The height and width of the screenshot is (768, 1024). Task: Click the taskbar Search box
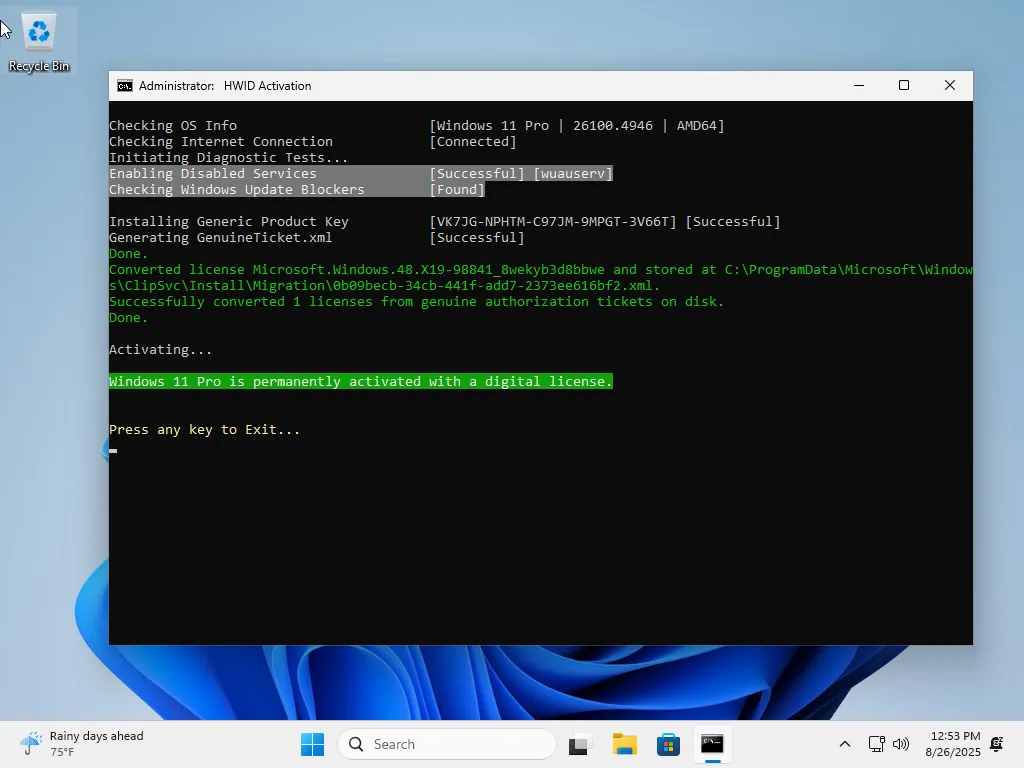[x=447, y=744]
